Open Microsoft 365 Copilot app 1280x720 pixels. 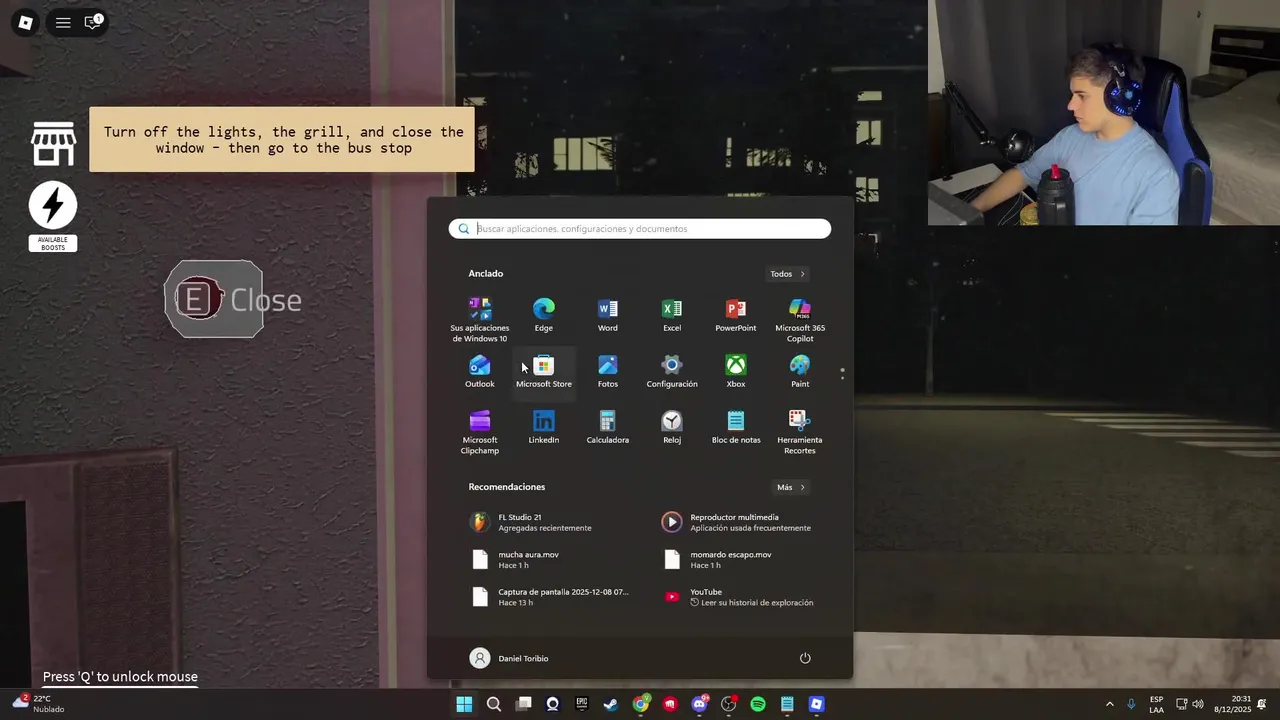(x=800, y=320)
